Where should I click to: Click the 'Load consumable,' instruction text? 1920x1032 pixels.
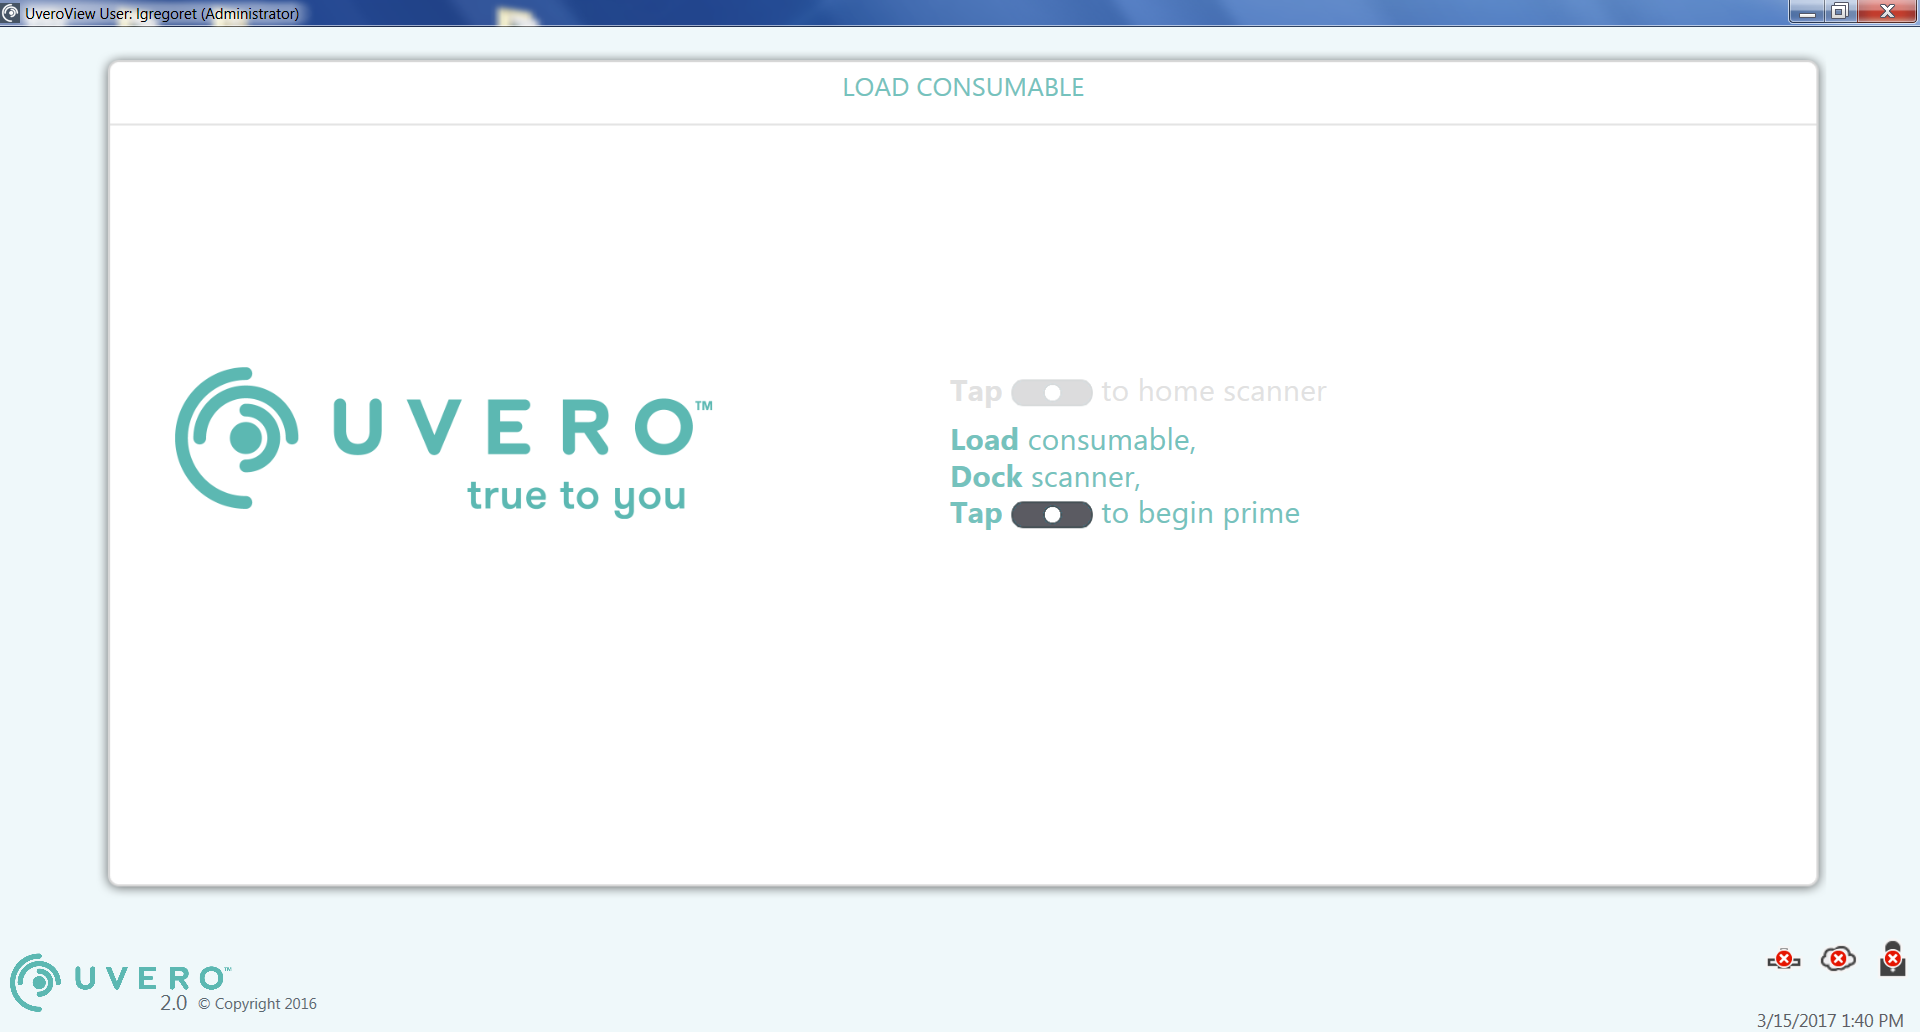click(x=1073, y=440)
